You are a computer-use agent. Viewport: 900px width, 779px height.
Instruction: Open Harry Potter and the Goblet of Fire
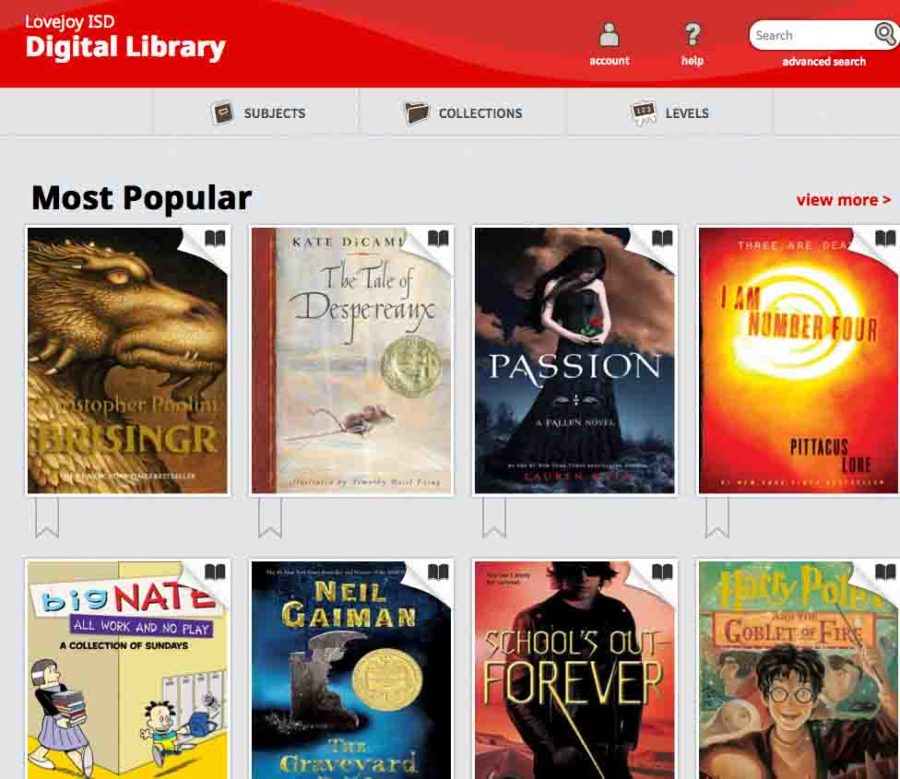pos(798,670)
